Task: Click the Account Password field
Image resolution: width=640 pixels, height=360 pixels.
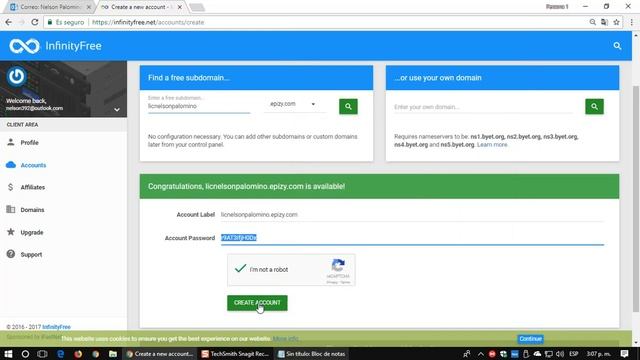Action: tap(412, 238)
